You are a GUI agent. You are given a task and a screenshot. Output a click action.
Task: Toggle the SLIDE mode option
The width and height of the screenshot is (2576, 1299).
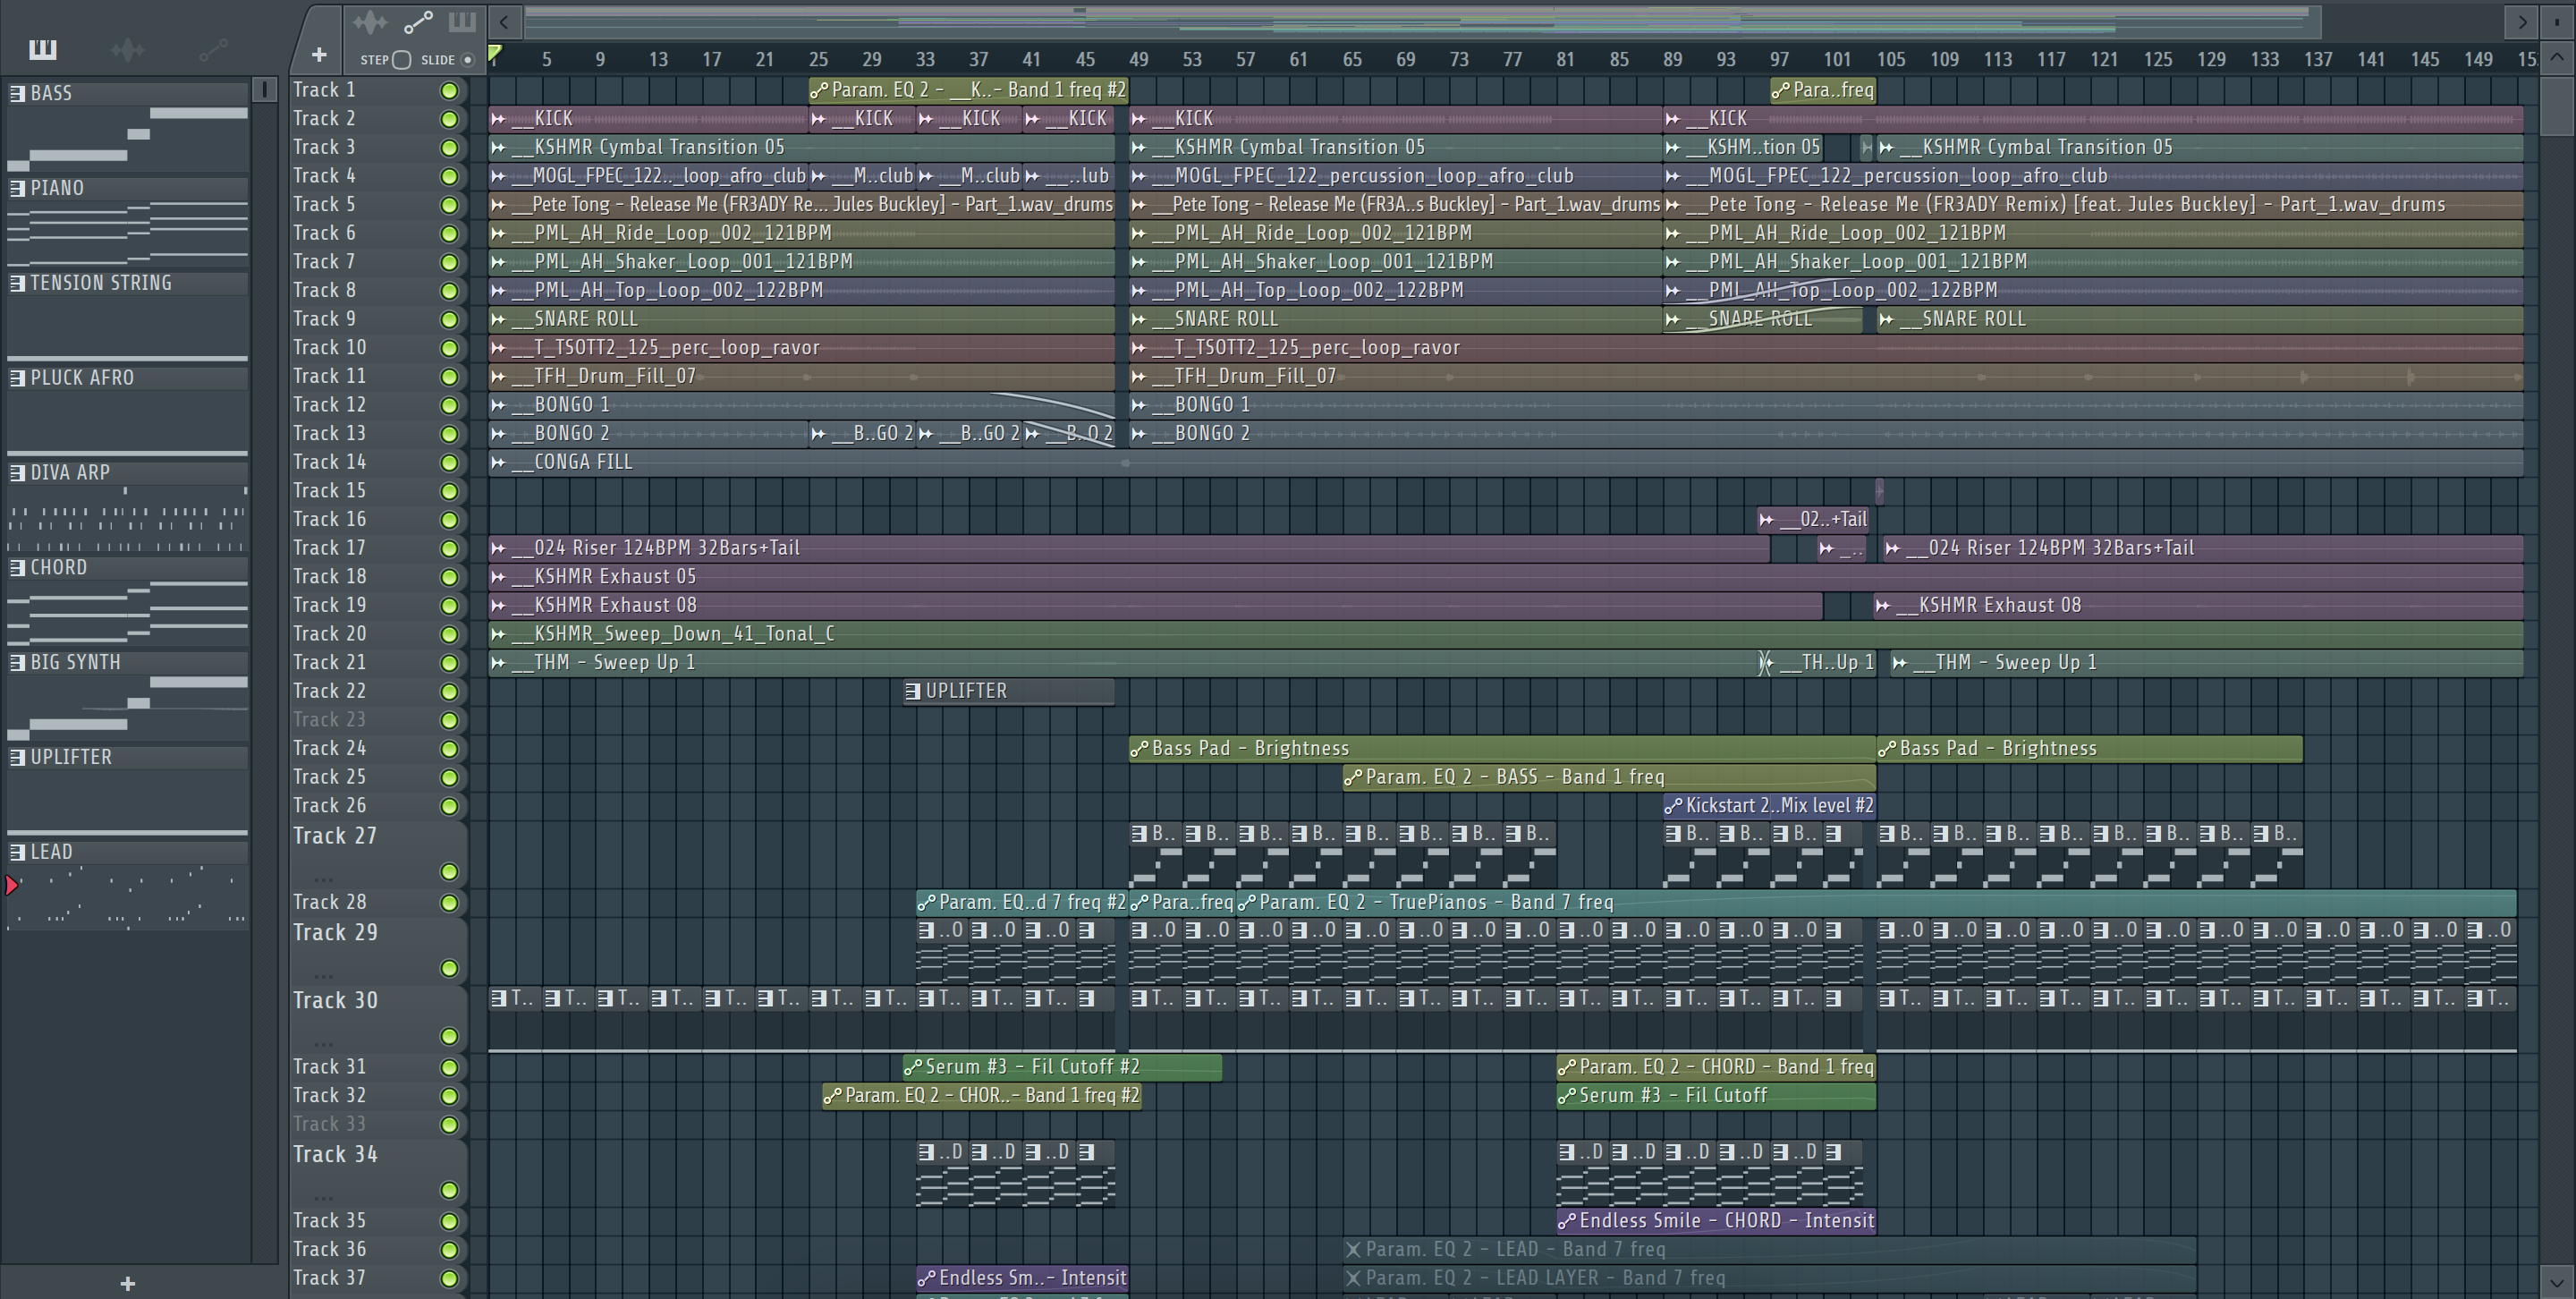[x=467, y=60]
